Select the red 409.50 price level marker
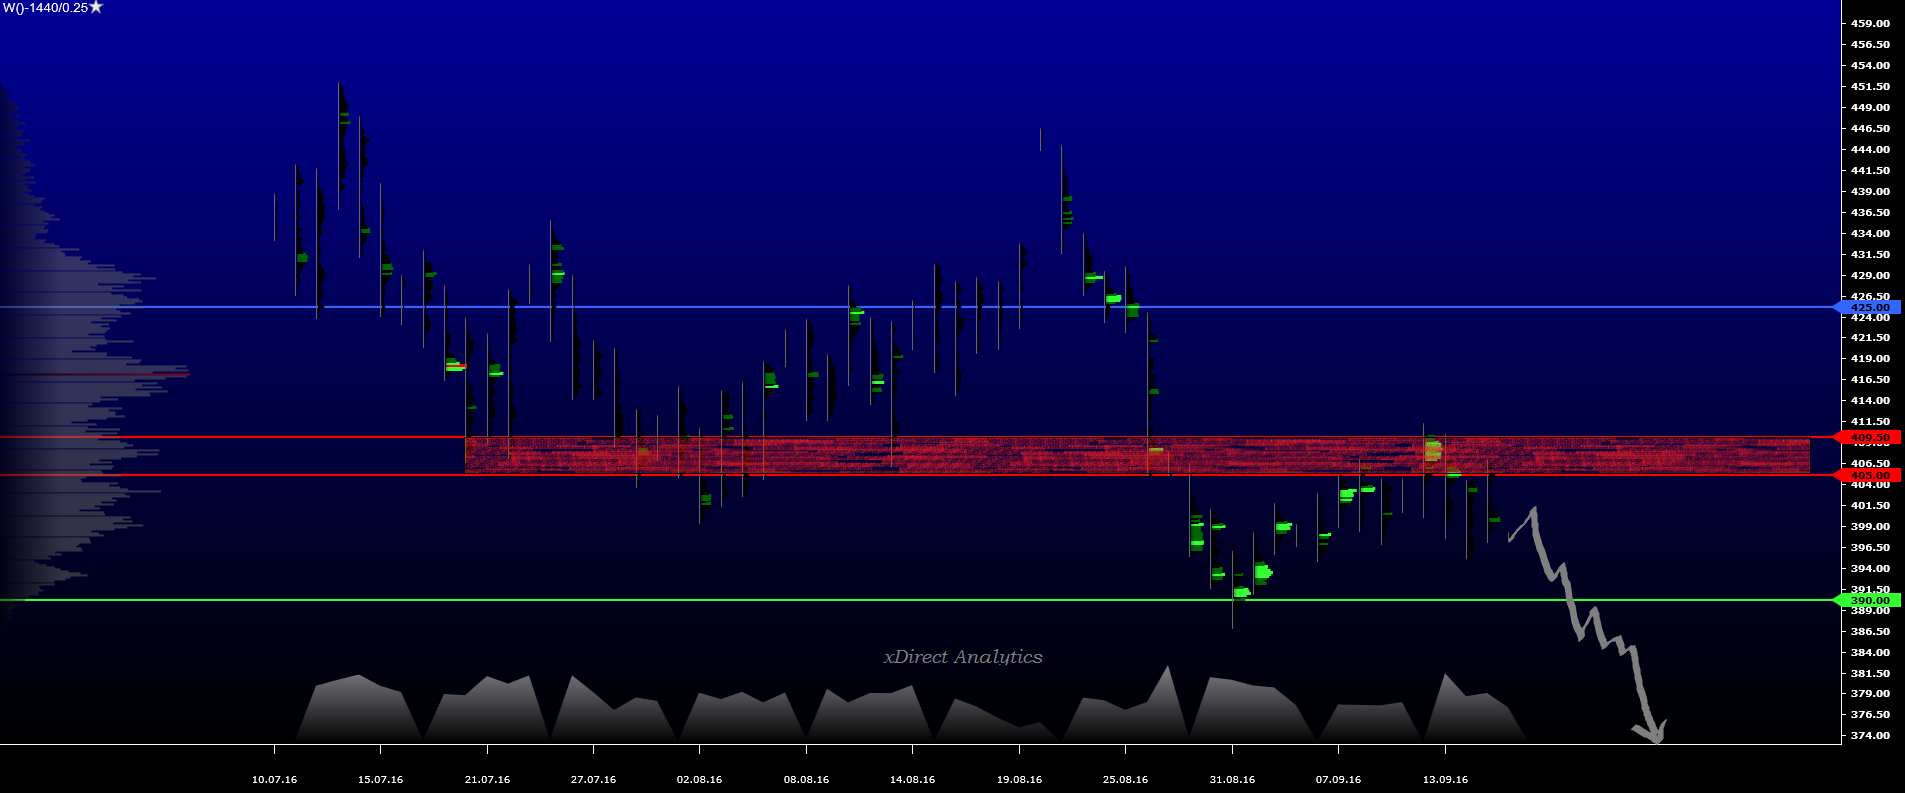 1868,437
